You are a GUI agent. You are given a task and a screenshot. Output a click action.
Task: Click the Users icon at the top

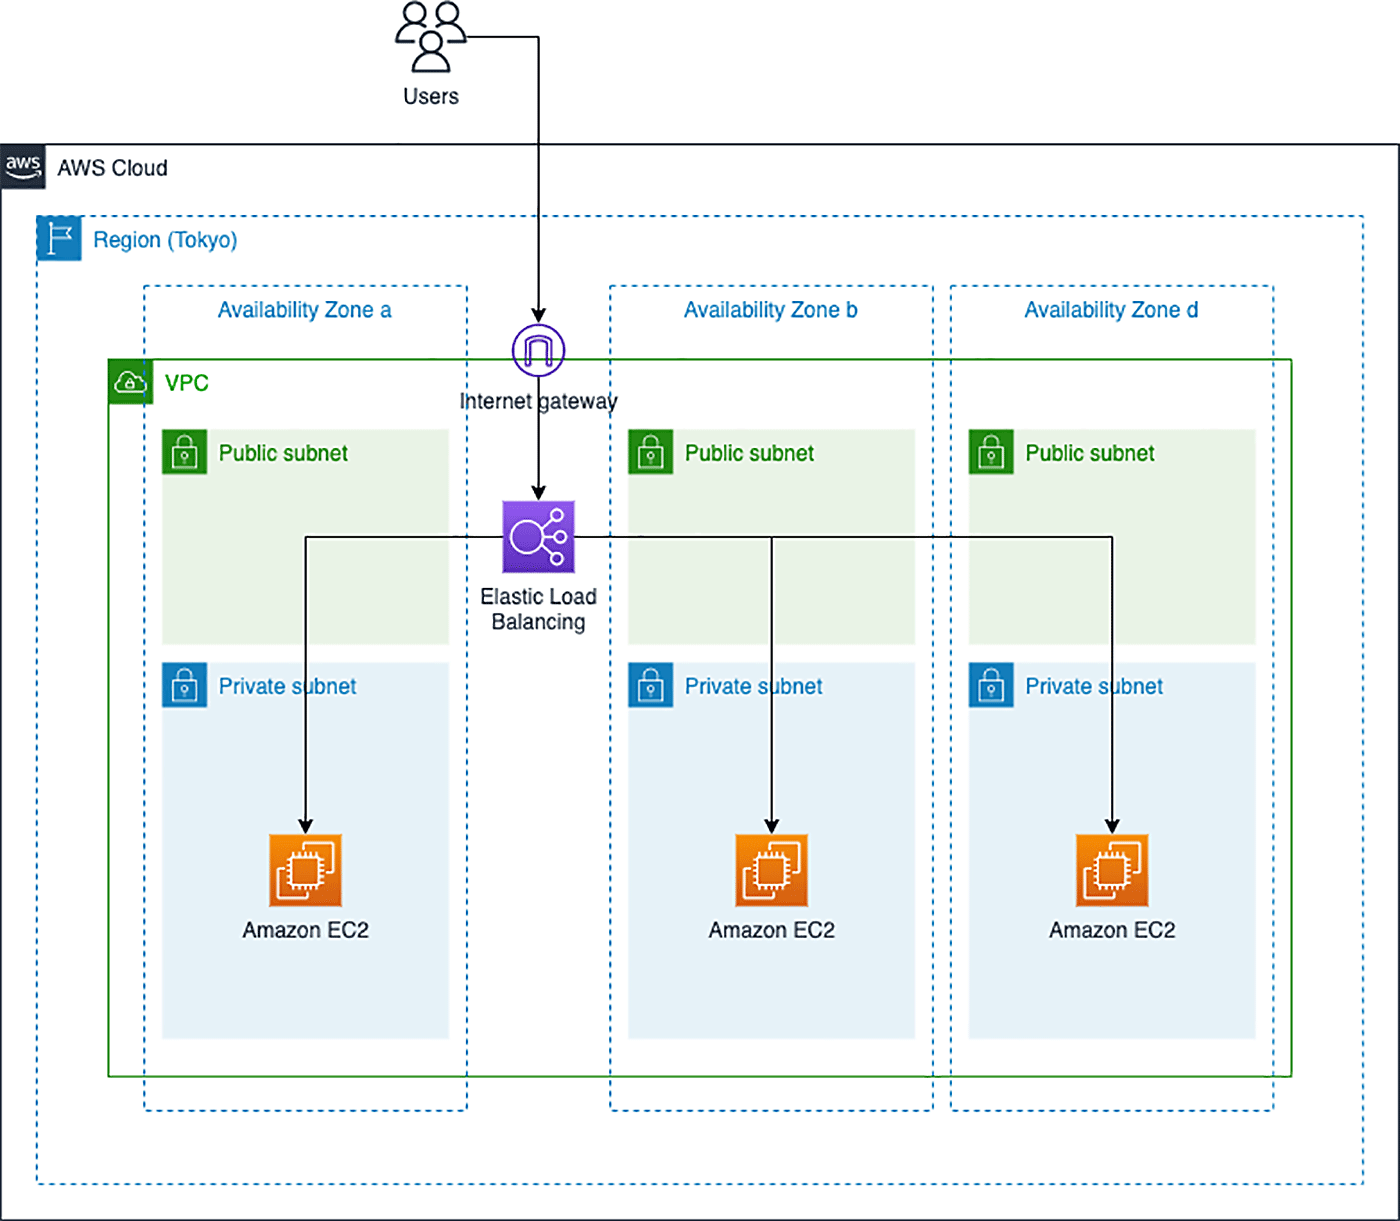[430, 40]
